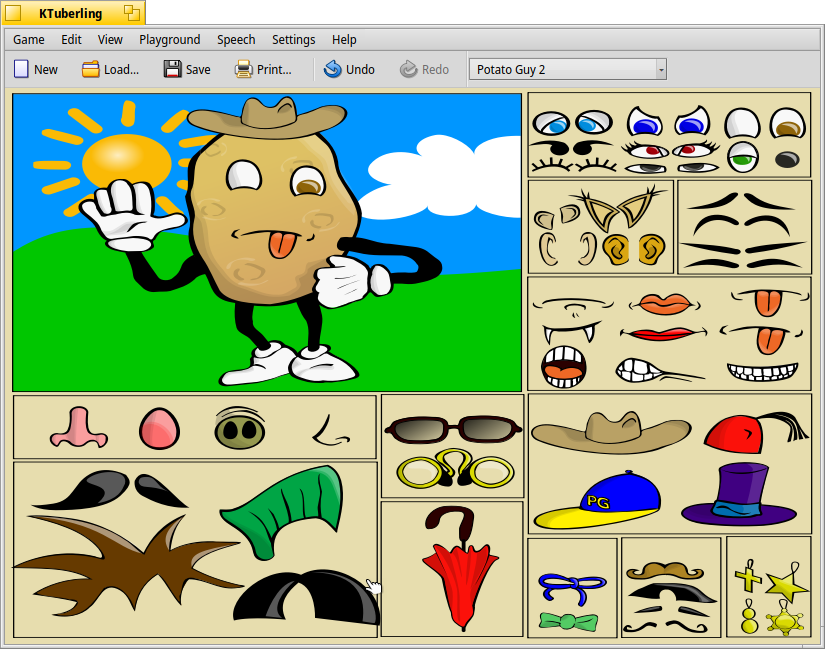Click the Undo button
825x649 pixels.
(349, 69)
